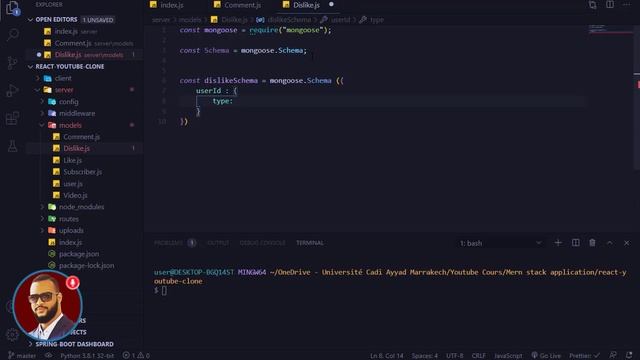Viewport: 640px width, 360px height.
Task: Maximize terminal panel with up chevron
Action: click(609, 243)
